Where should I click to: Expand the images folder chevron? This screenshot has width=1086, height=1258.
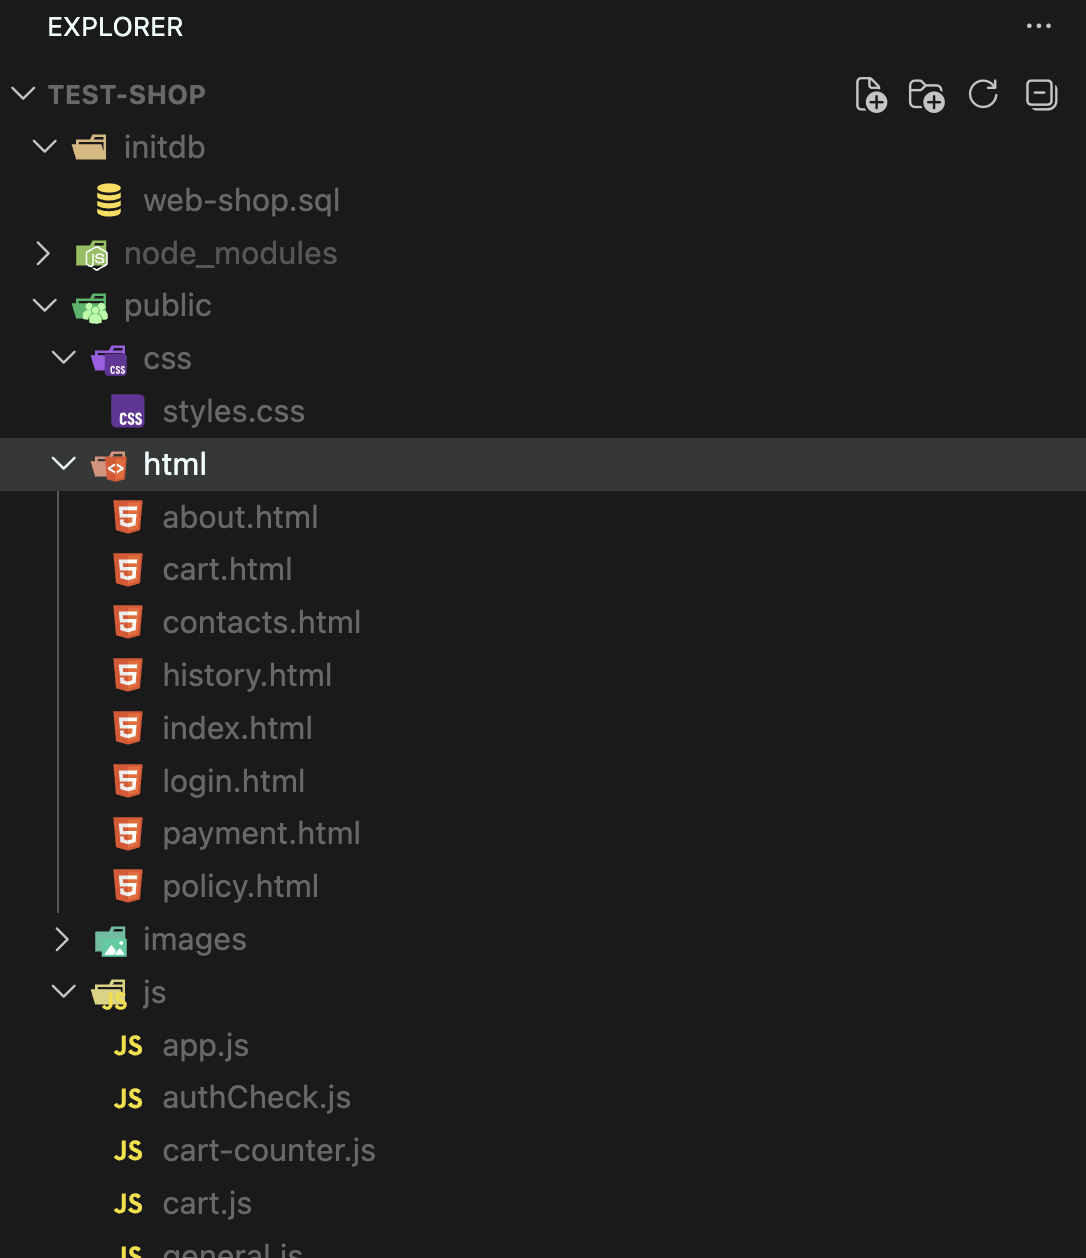pyautogui.click(x=63, y=939)
